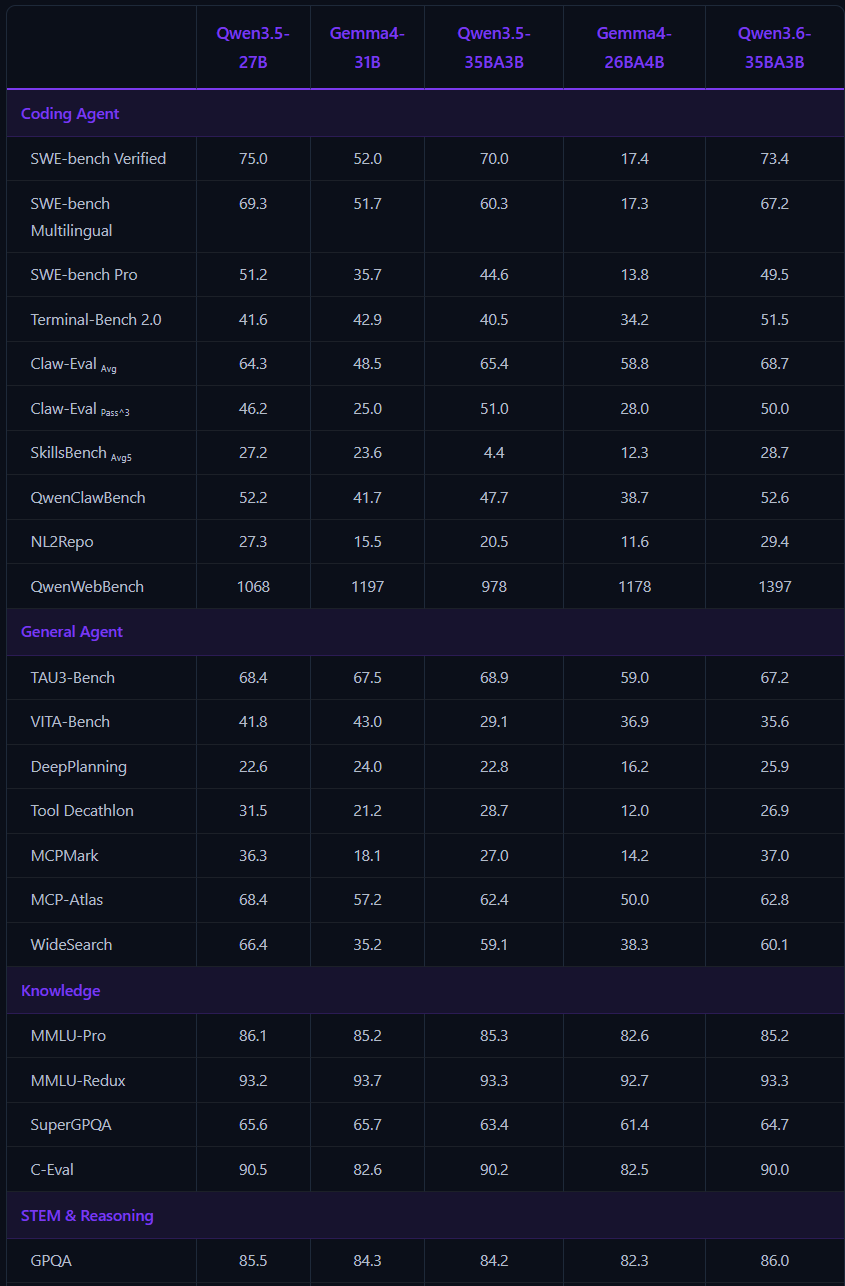
Task: Select 17.4 in the SWE-bench Verified row
Action: (634, 159)
